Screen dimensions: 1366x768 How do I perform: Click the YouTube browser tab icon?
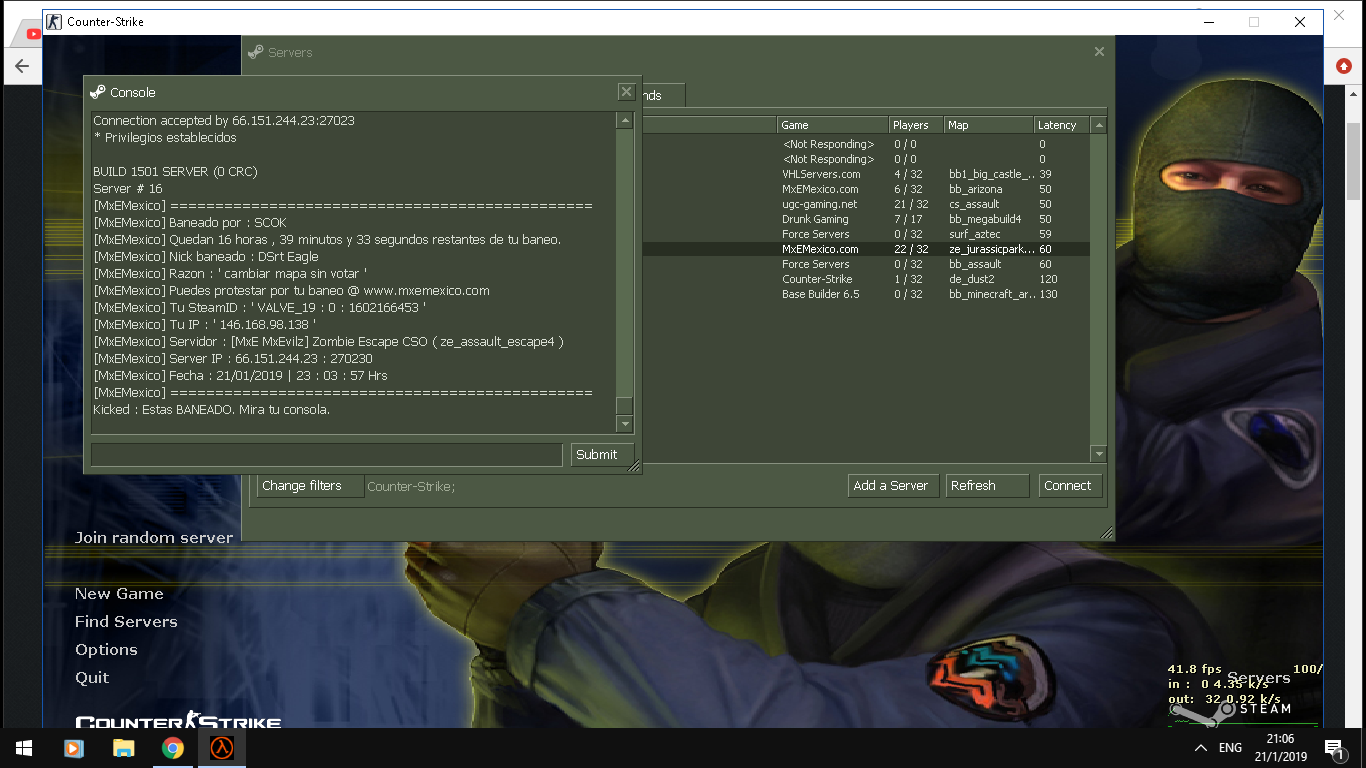pyautogui.click(x=33, y=33)
